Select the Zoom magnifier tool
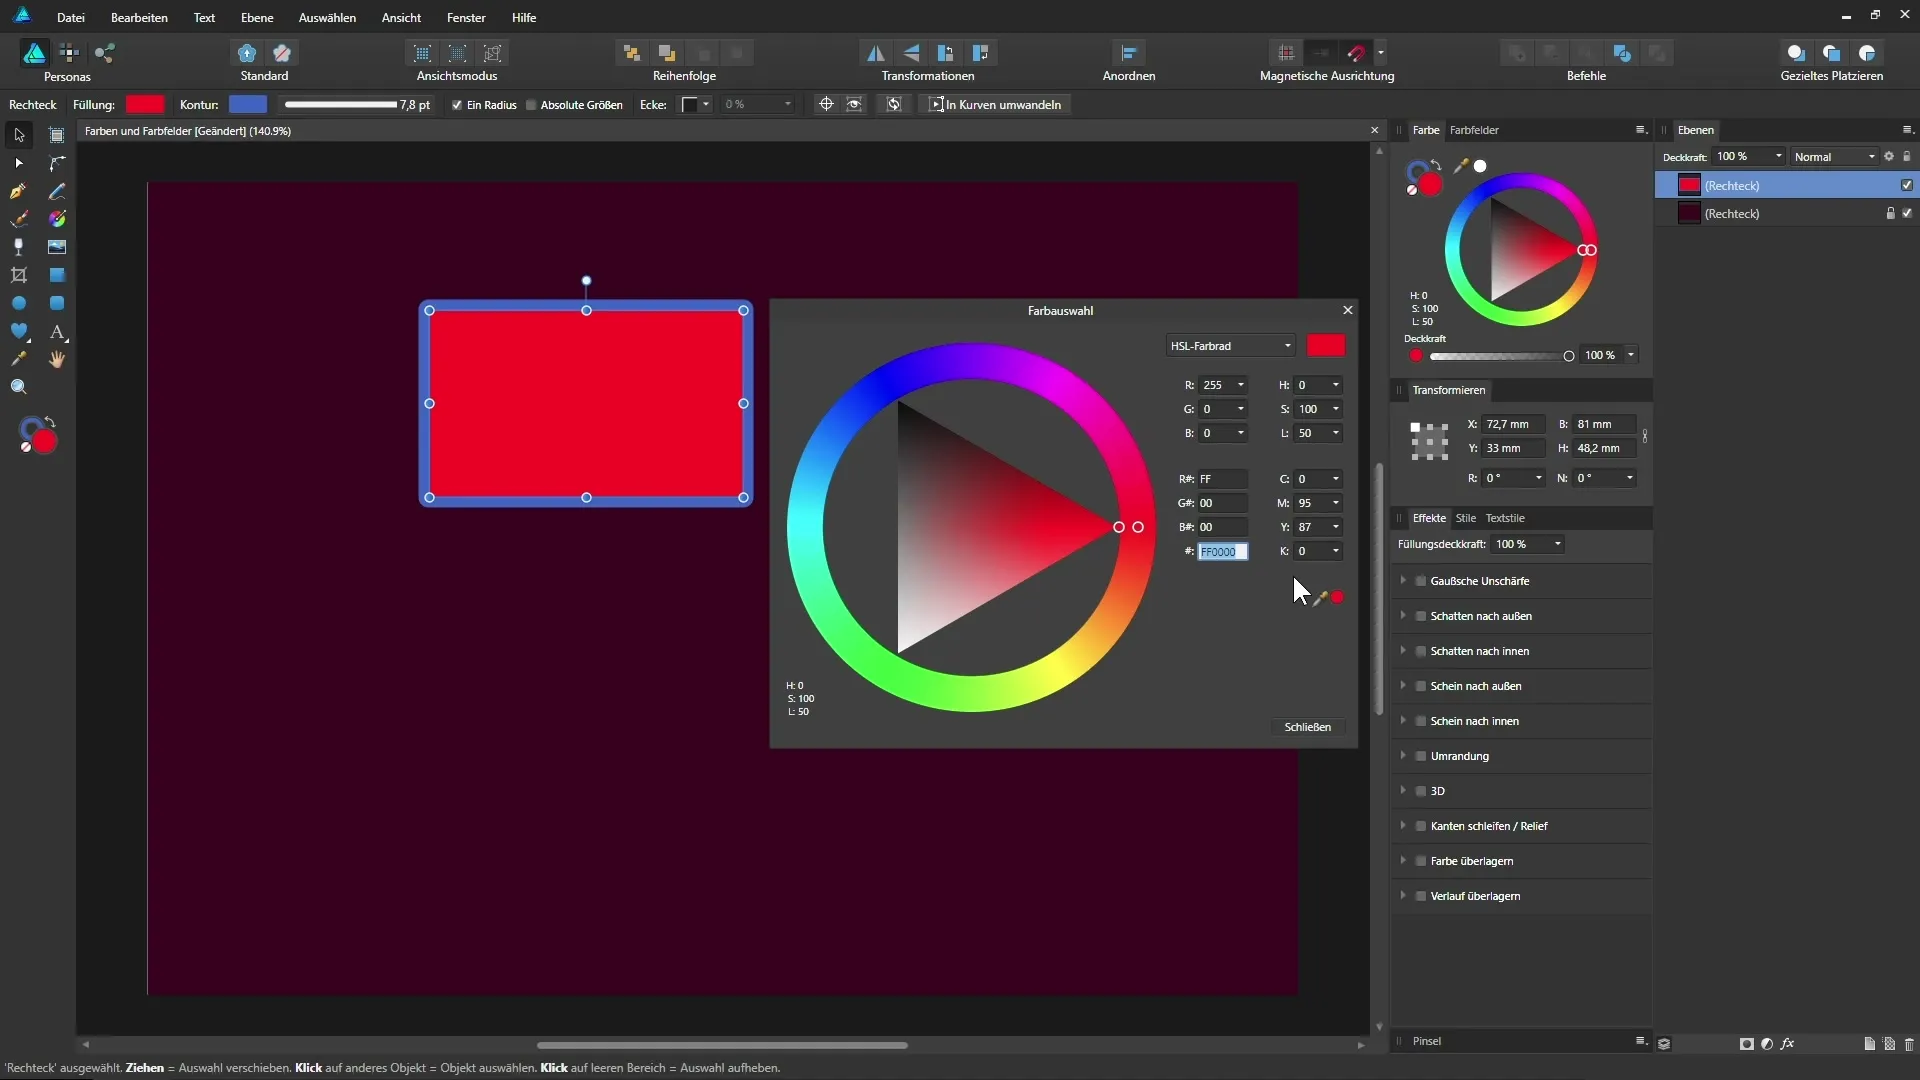This screenshot has width=1920, height=1080. pyautogui.click(x=19, y=387)
